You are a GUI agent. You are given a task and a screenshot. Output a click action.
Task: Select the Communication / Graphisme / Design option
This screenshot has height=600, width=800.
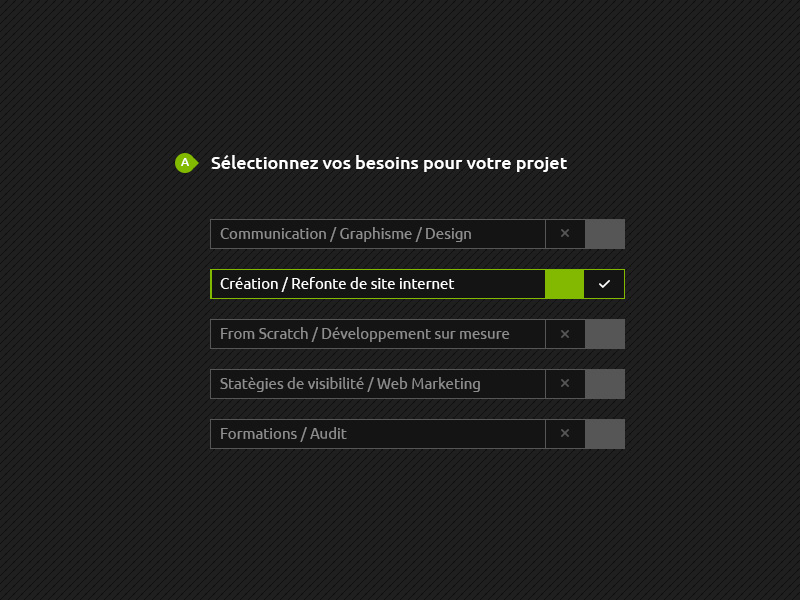click(x=604, y=234)
